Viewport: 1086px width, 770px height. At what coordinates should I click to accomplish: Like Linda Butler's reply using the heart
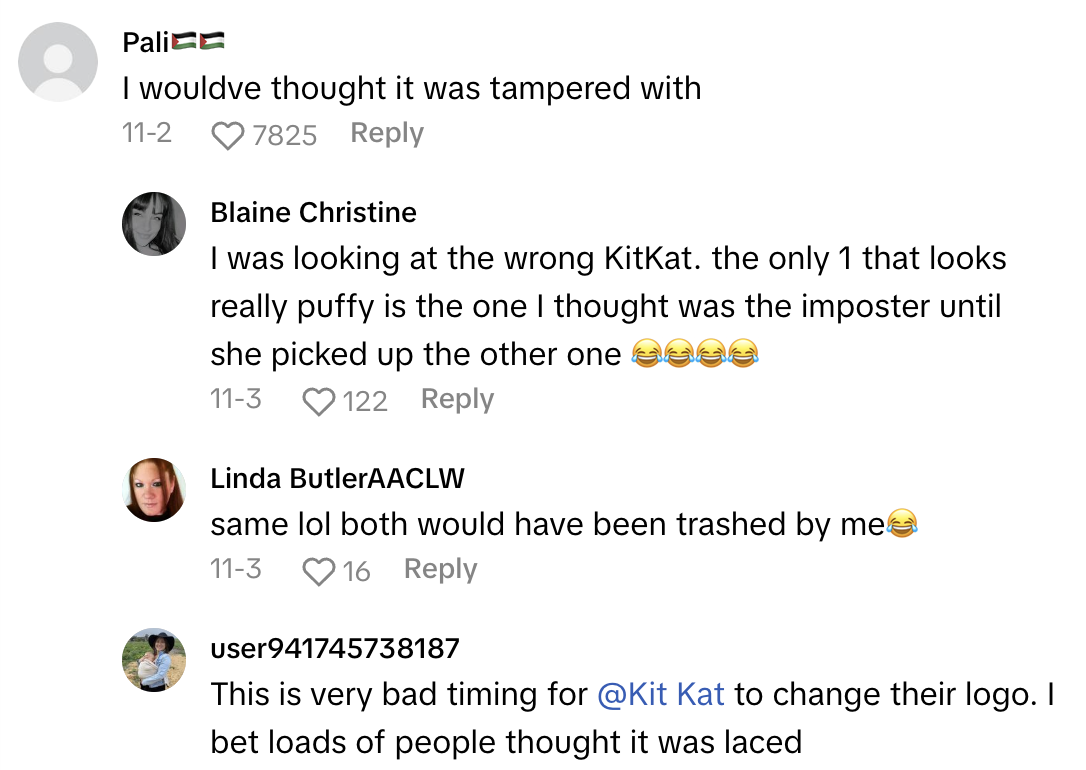318,571
